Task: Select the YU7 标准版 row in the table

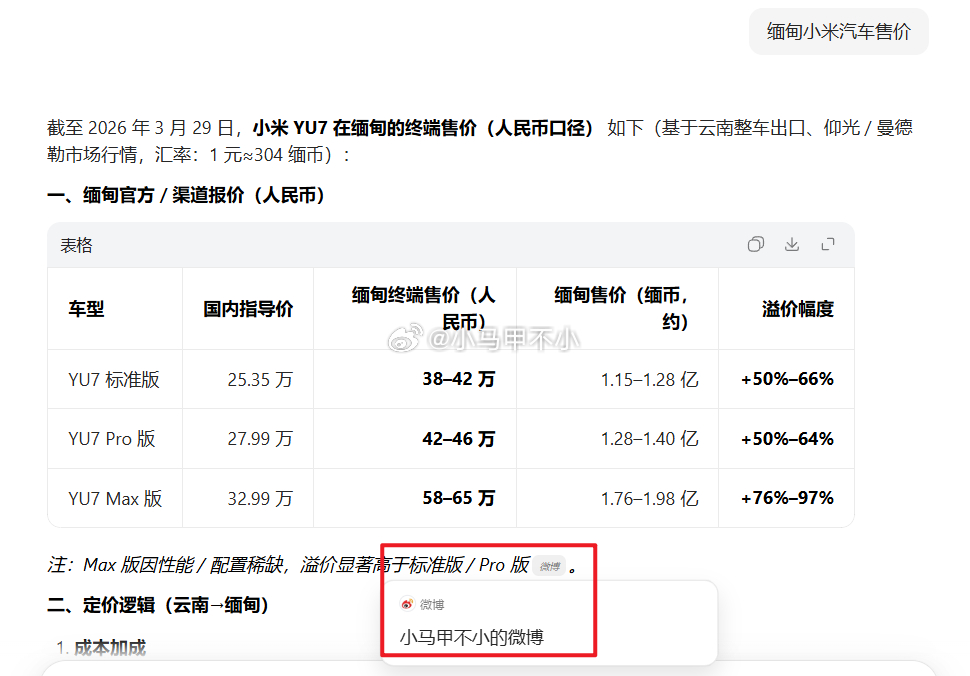Action: 115,379
